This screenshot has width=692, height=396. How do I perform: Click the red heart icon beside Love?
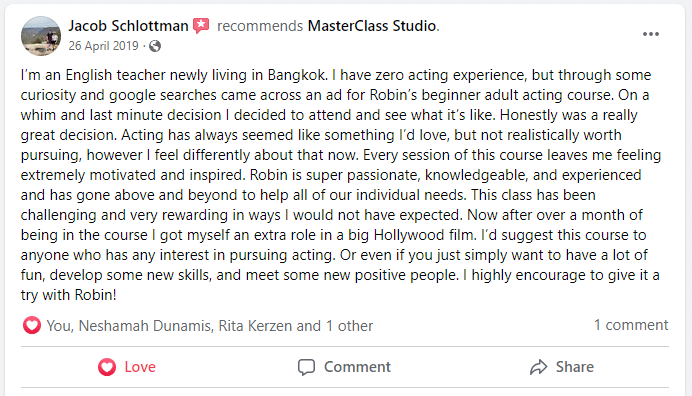(x=107, y=367)
